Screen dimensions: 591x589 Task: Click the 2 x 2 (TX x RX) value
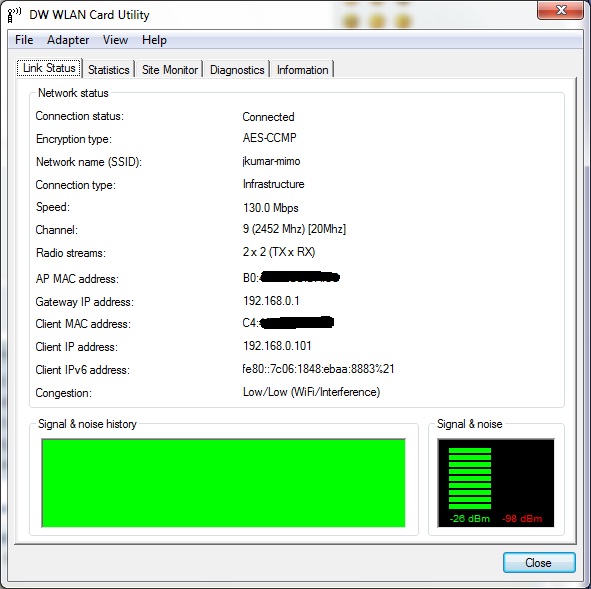pos(279,252)
